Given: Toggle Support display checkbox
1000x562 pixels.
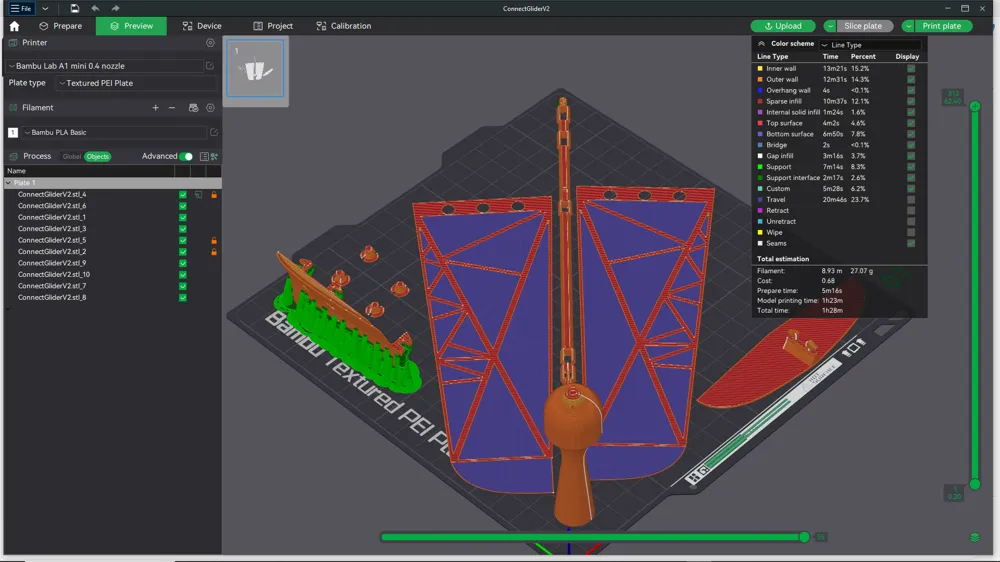Looking at the screenshot, I should click(x=911, y=166).
